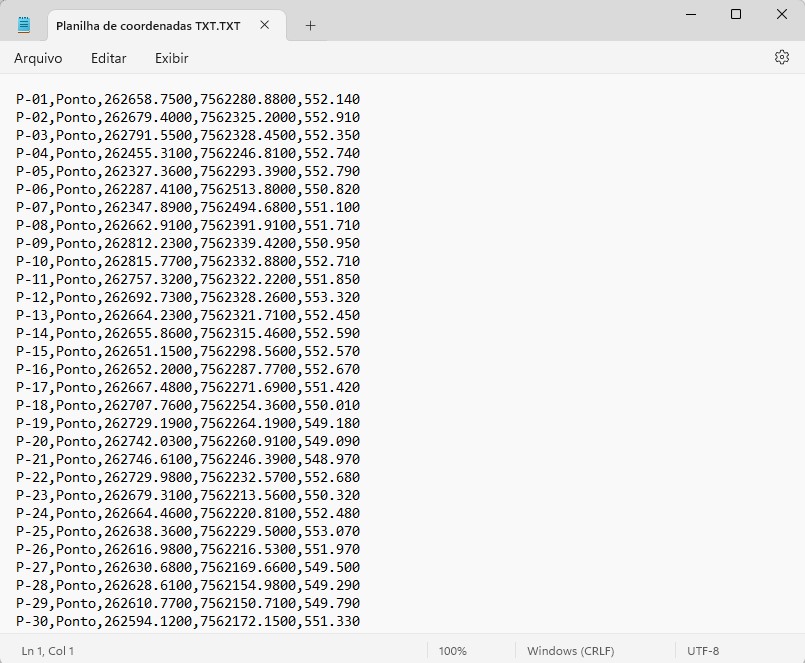Screen dimensions: 805x663
Task: Close the Planilha de coordenadas tab
Action: coord(263,25)
